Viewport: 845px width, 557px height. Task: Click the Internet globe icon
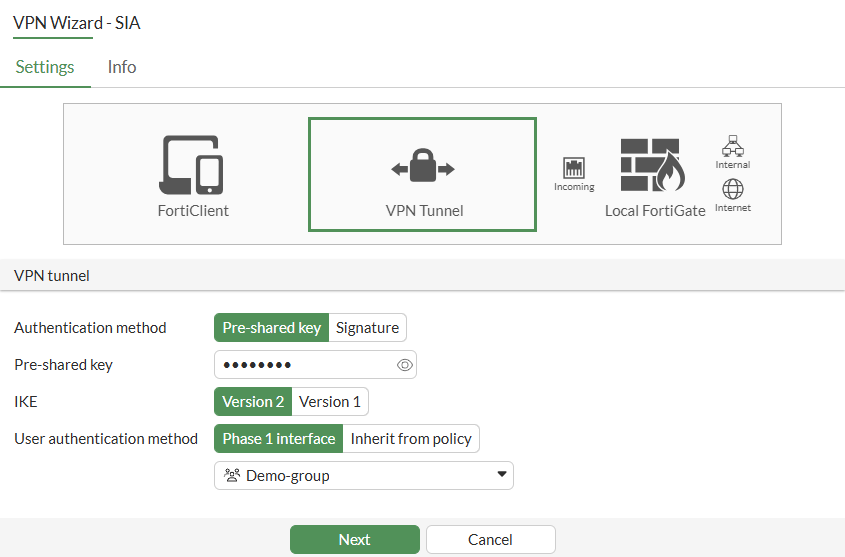733,189
